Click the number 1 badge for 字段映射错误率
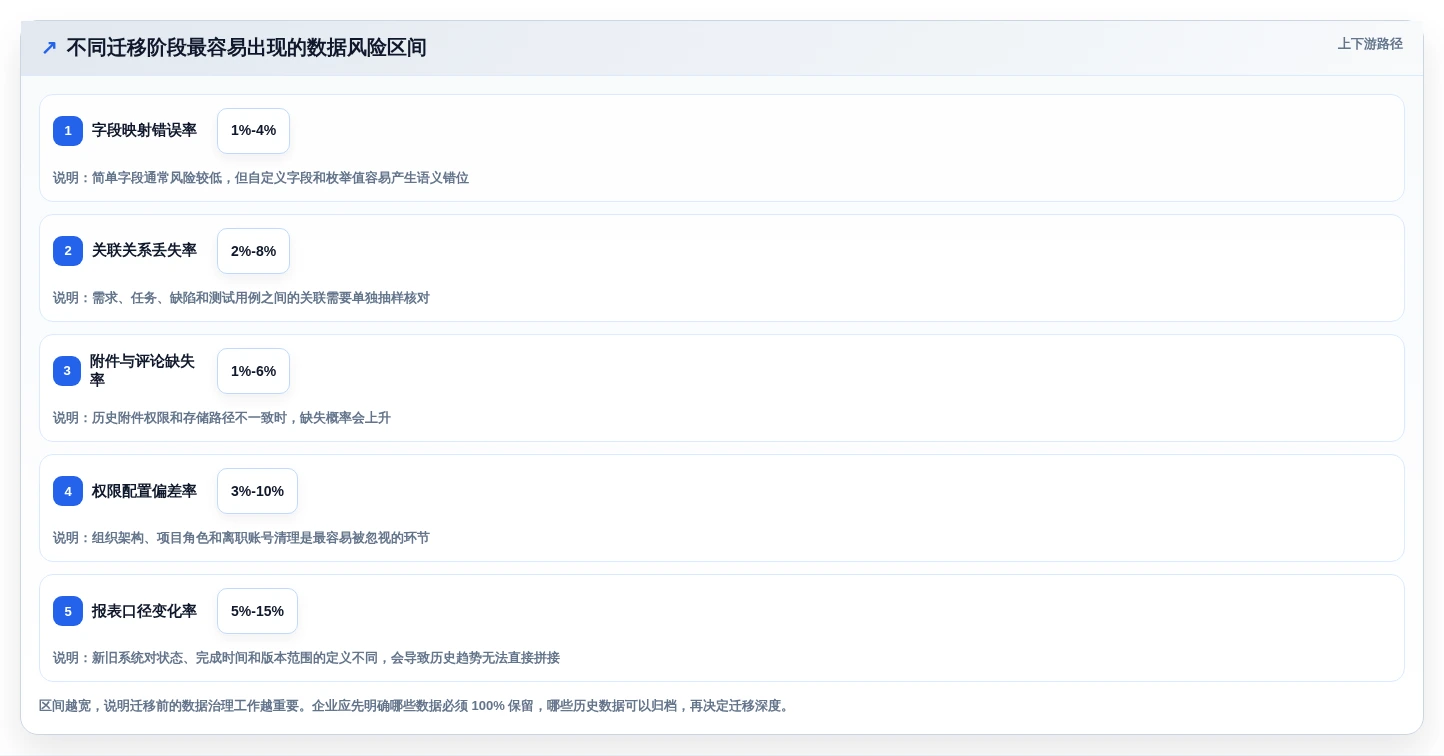 point(68,131)
